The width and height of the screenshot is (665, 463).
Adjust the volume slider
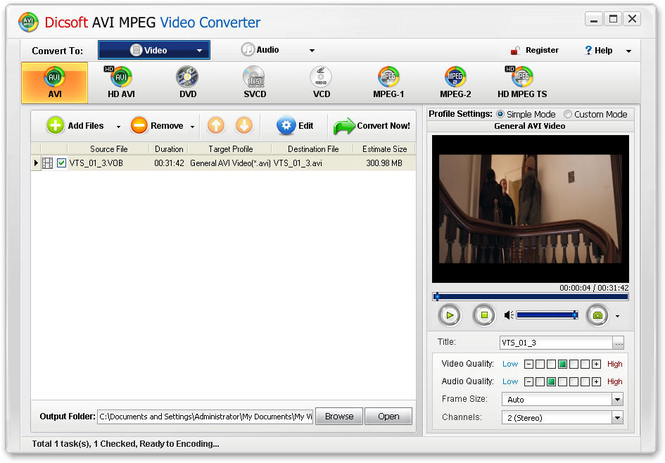[547, 315]
